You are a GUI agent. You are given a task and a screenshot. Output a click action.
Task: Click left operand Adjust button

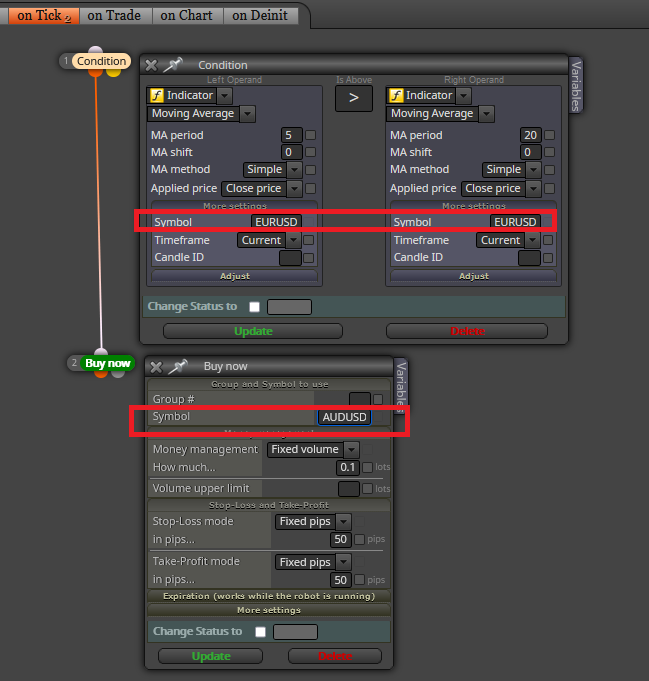coord(235,276)
